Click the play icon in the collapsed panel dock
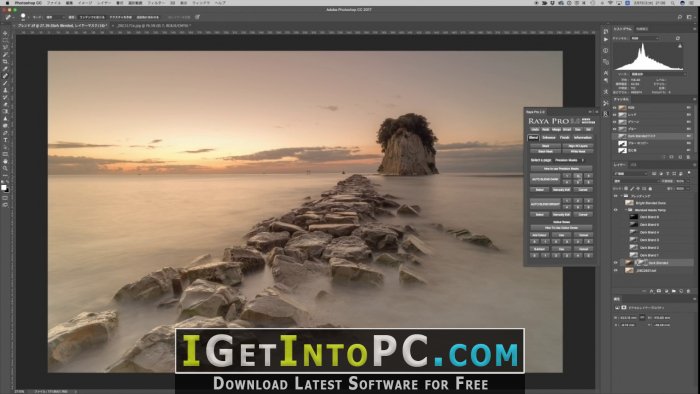This screenshot has width=700, height=394. tap(606, 39)
